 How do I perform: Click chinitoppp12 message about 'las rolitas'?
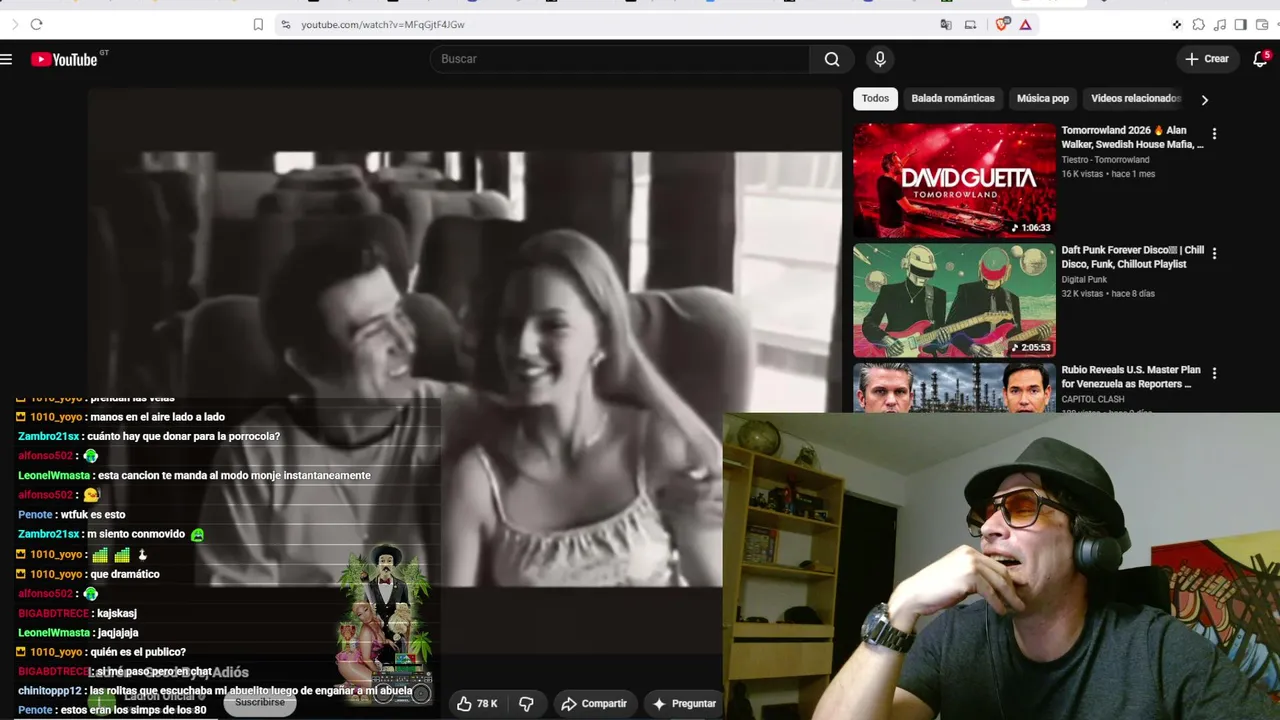point(251,691)
